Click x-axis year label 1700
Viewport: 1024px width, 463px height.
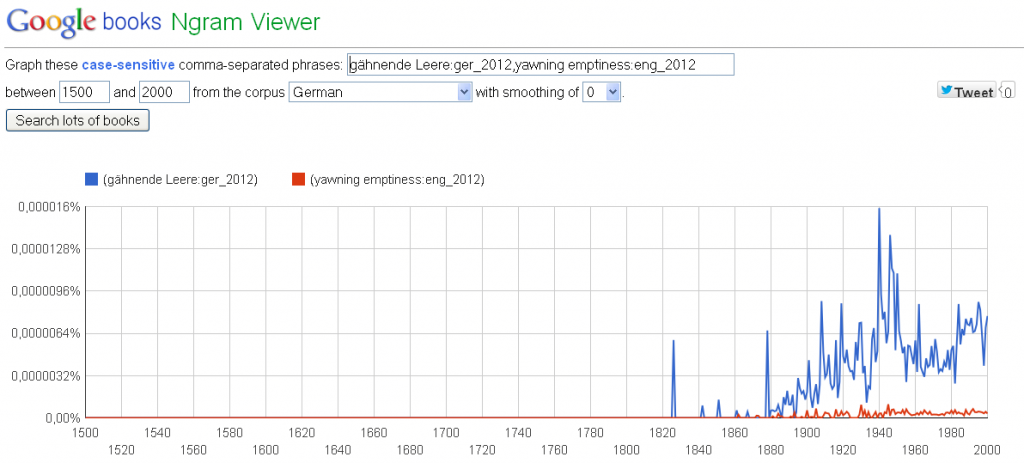click(x=446, y=432)
